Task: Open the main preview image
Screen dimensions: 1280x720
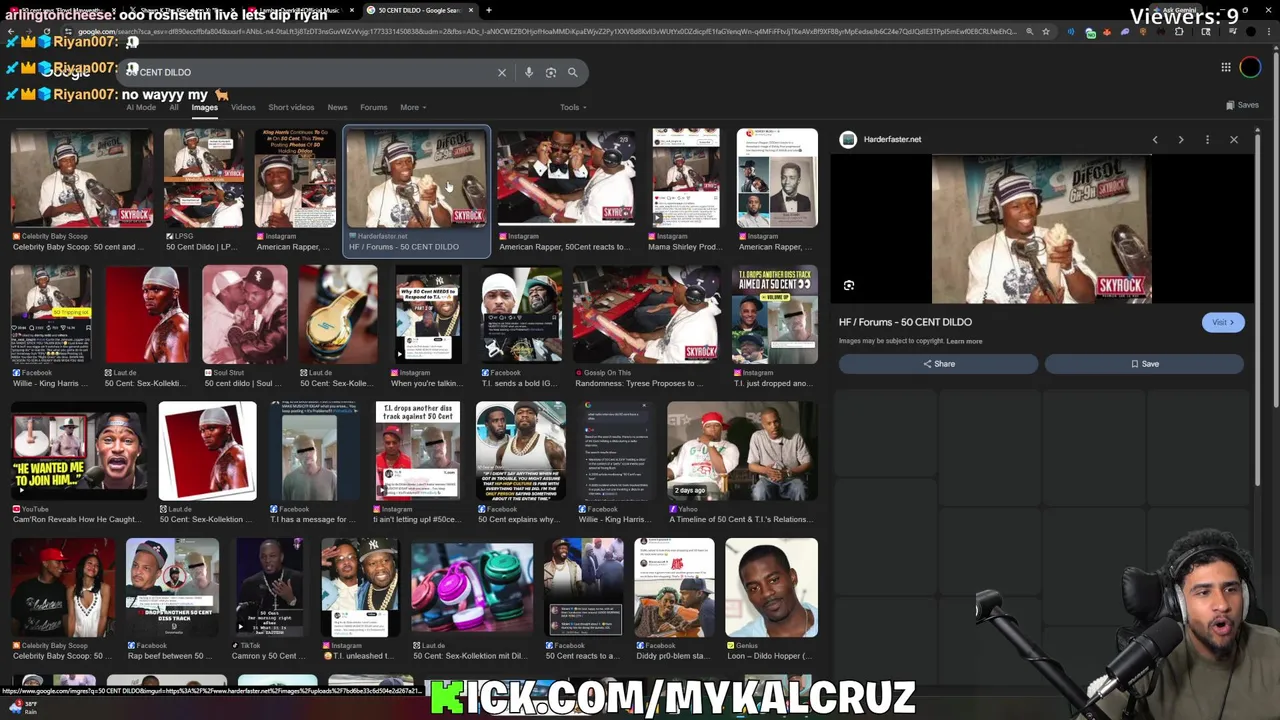Action: point(1041,229)
